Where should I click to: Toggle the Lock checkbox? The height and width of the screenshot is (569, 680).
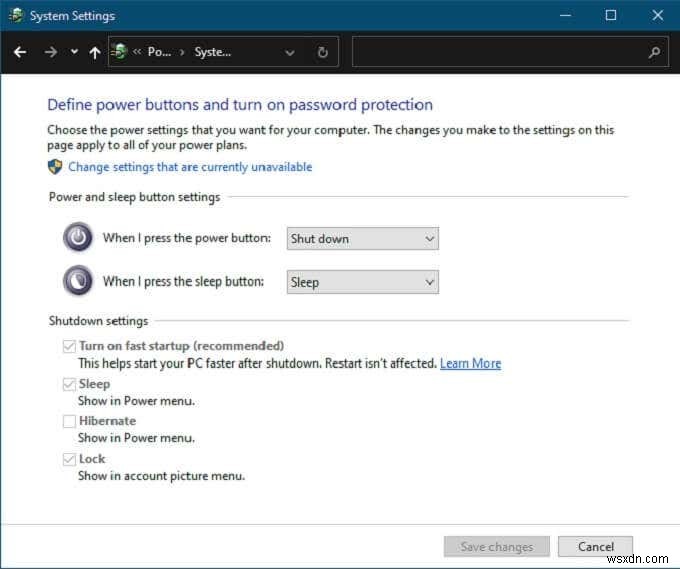(x=69, y=459)
